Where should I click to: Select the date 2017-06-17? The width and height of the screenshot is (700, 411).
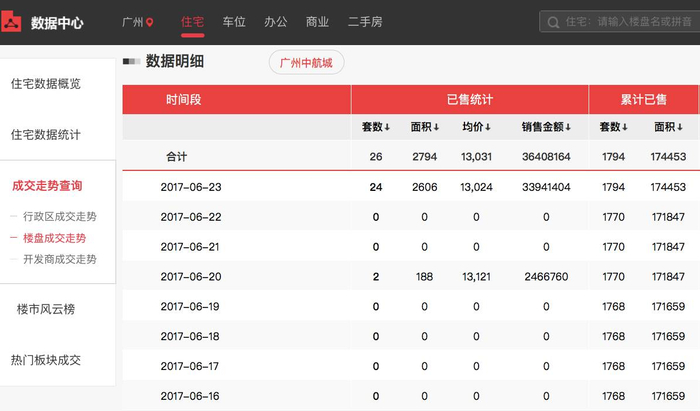190,366
